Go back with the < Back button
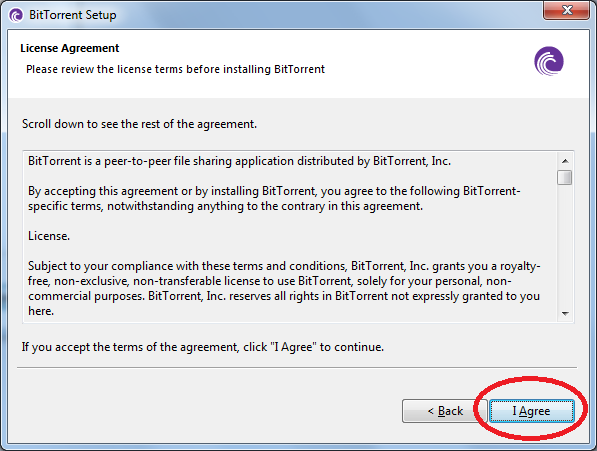 click(x=445, y=411)
